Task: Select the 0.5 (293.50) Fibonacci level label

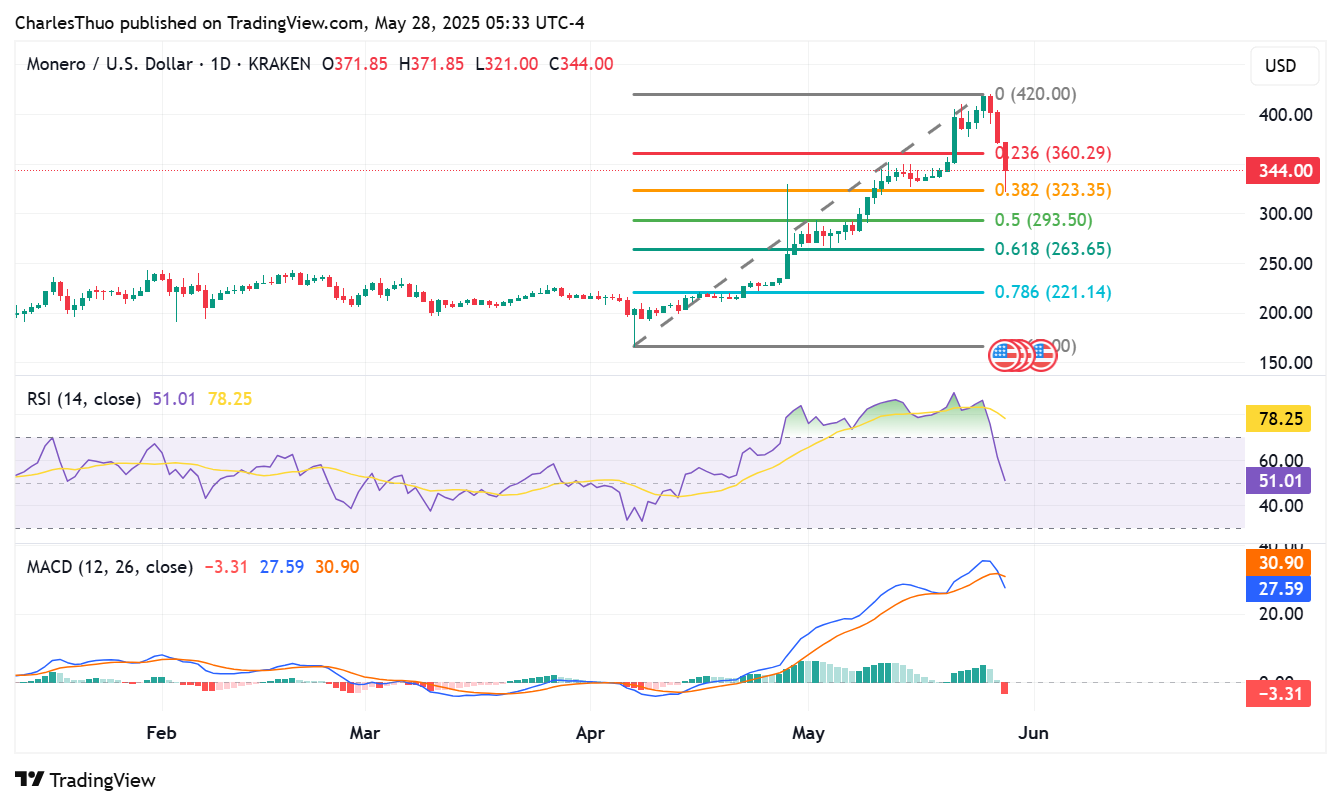Action: tap(1043, 220)
